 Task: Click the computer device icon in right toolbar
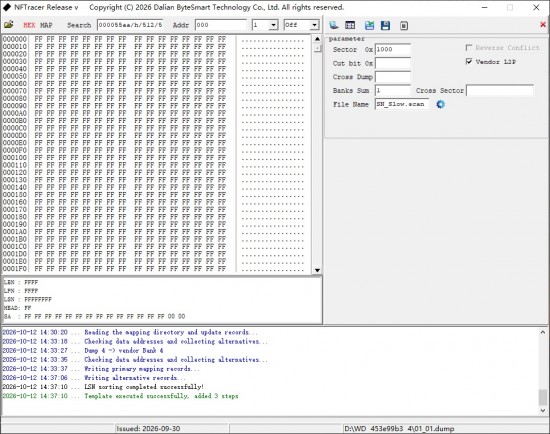click(334, 25)
